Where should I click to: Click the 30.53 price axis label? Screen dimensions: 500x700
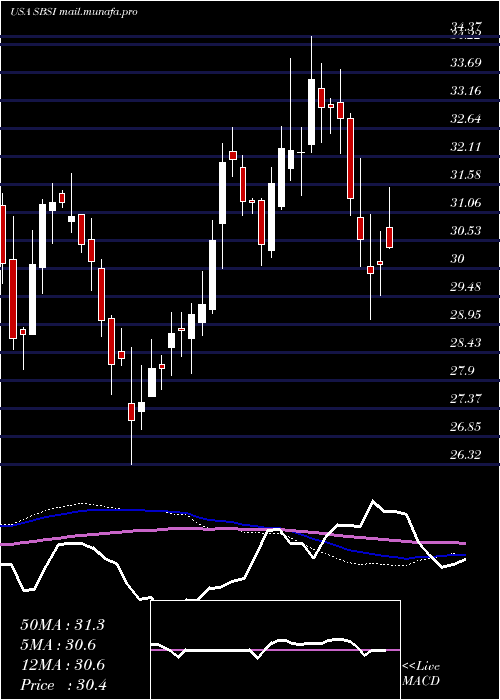[466, 231]
